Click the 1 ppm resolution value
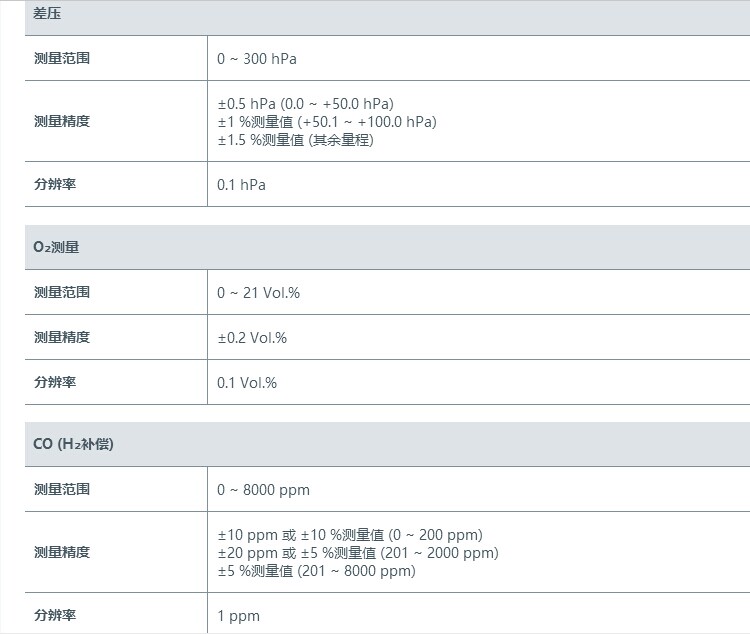This screenshot has width=750, height=634. 238,616
